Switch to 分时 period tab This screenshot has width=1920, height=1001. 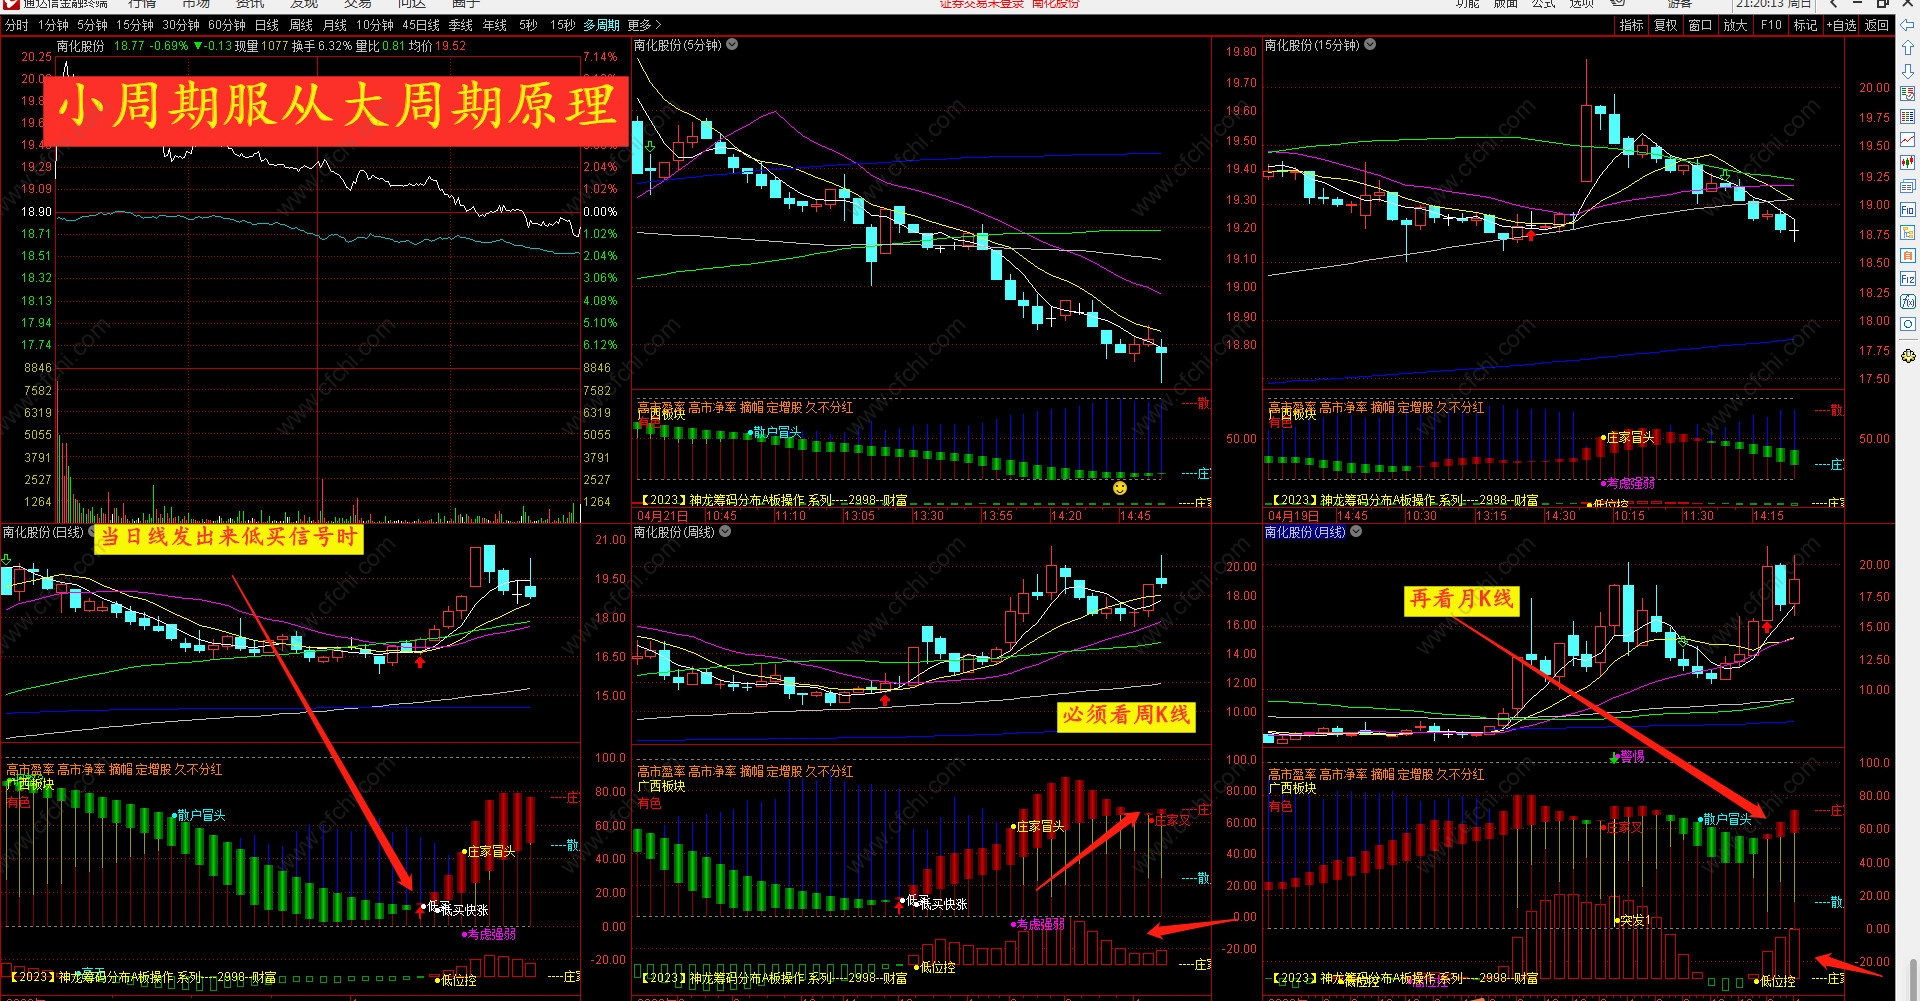coord(16,25)
